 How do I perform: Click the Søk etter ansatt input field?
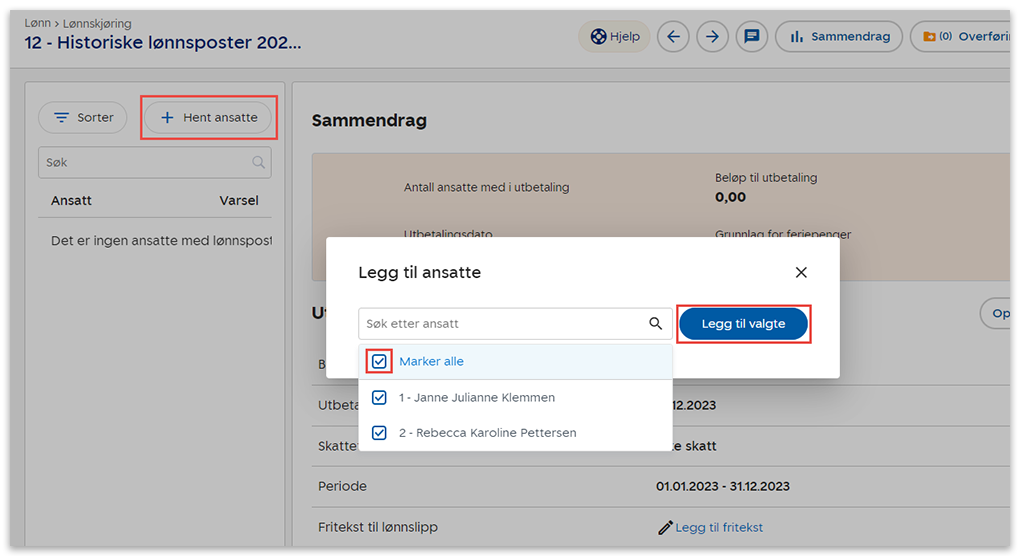pyautogui.click(x=500, y=324)
